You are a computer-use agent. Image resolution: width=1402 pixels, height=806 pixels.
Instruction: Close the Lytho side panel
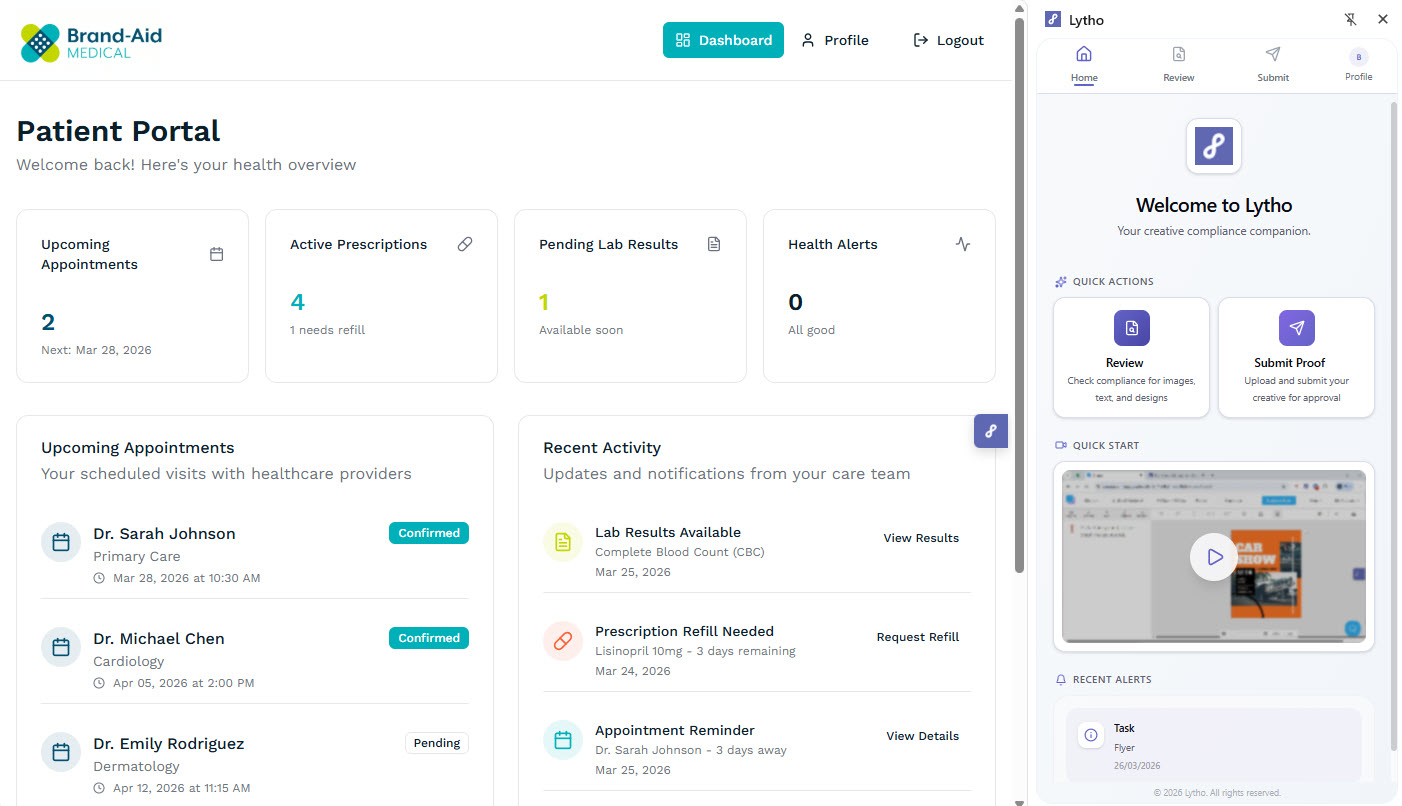tap(1383, 19)
